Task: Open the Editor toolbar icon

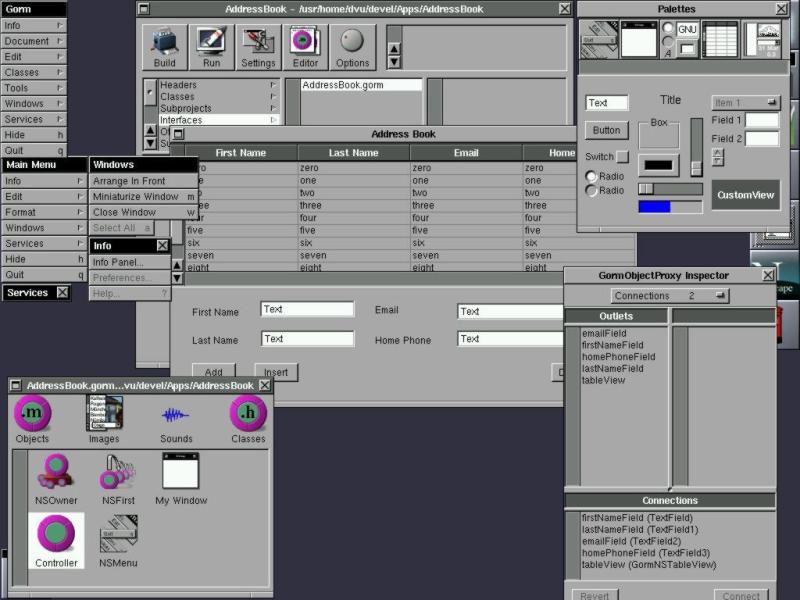Action: [305, 47]
